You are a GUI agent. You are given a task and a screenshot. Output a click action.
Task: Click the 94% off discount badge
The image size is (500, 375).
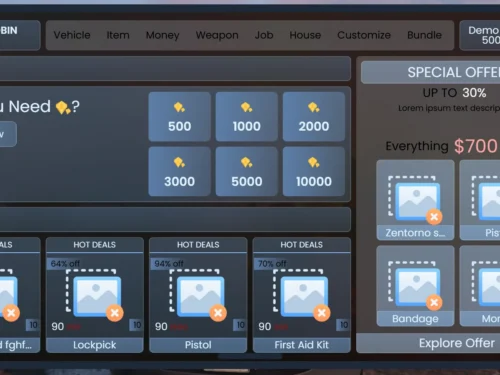(169, 264)
